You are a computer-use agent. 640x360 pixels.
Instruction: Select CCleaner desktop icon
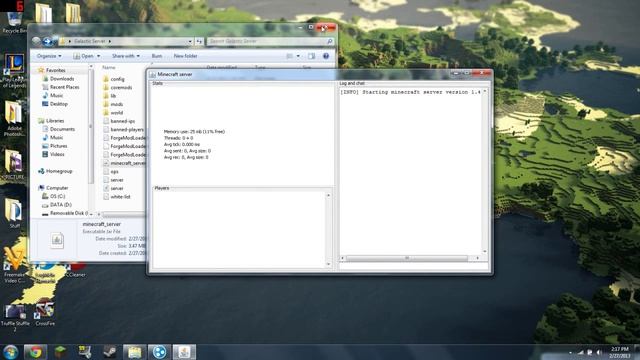[x=76, y=271]
